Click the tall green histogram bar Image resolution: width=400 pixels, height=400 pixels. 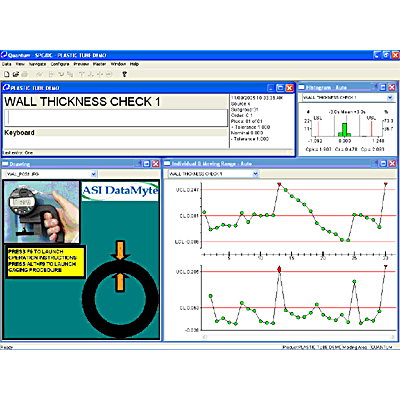point(345,130)
